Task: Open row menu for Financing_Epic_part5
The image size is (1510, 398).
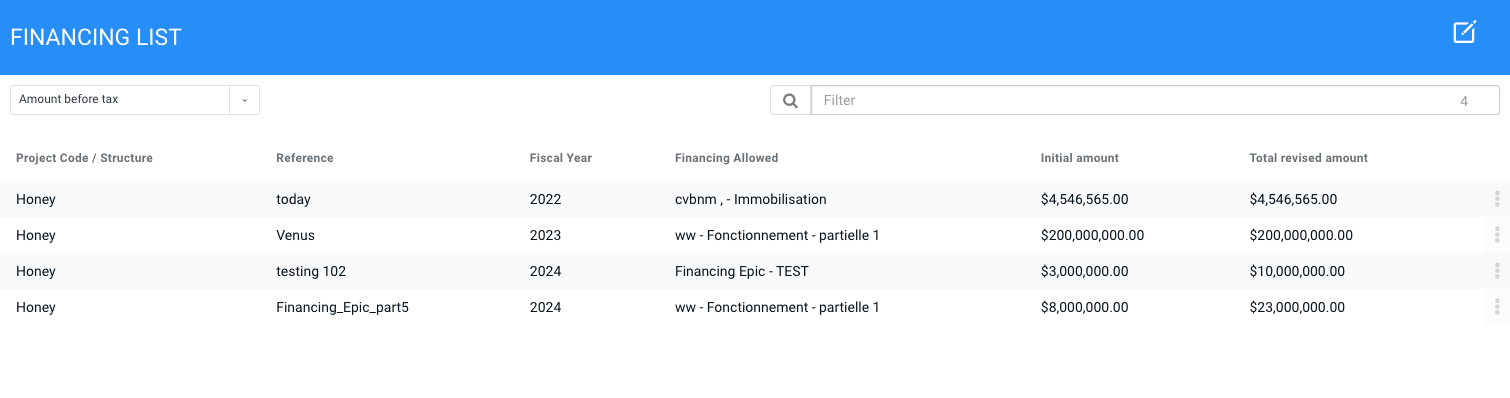Action: (x=1497, y=307)
